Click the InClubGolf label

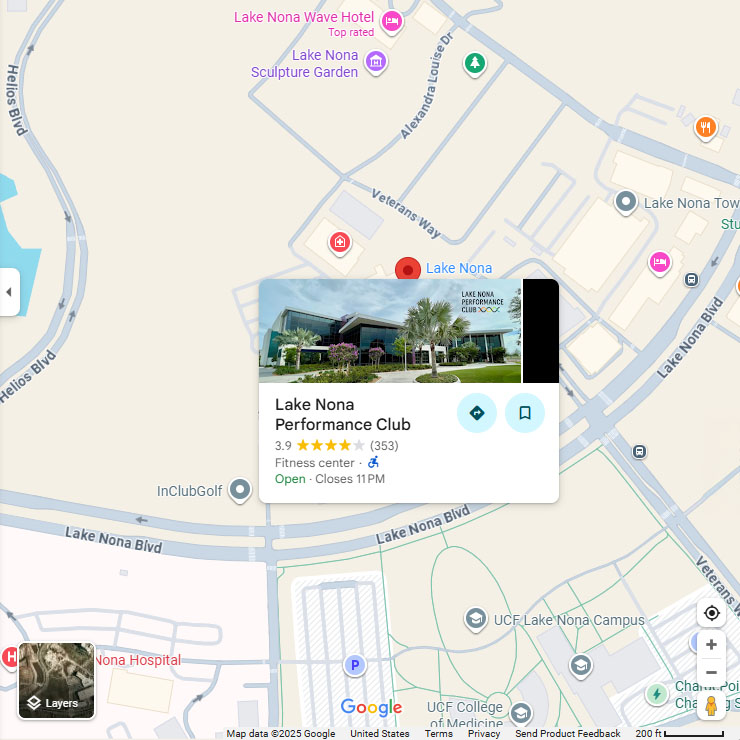point(189,491)
